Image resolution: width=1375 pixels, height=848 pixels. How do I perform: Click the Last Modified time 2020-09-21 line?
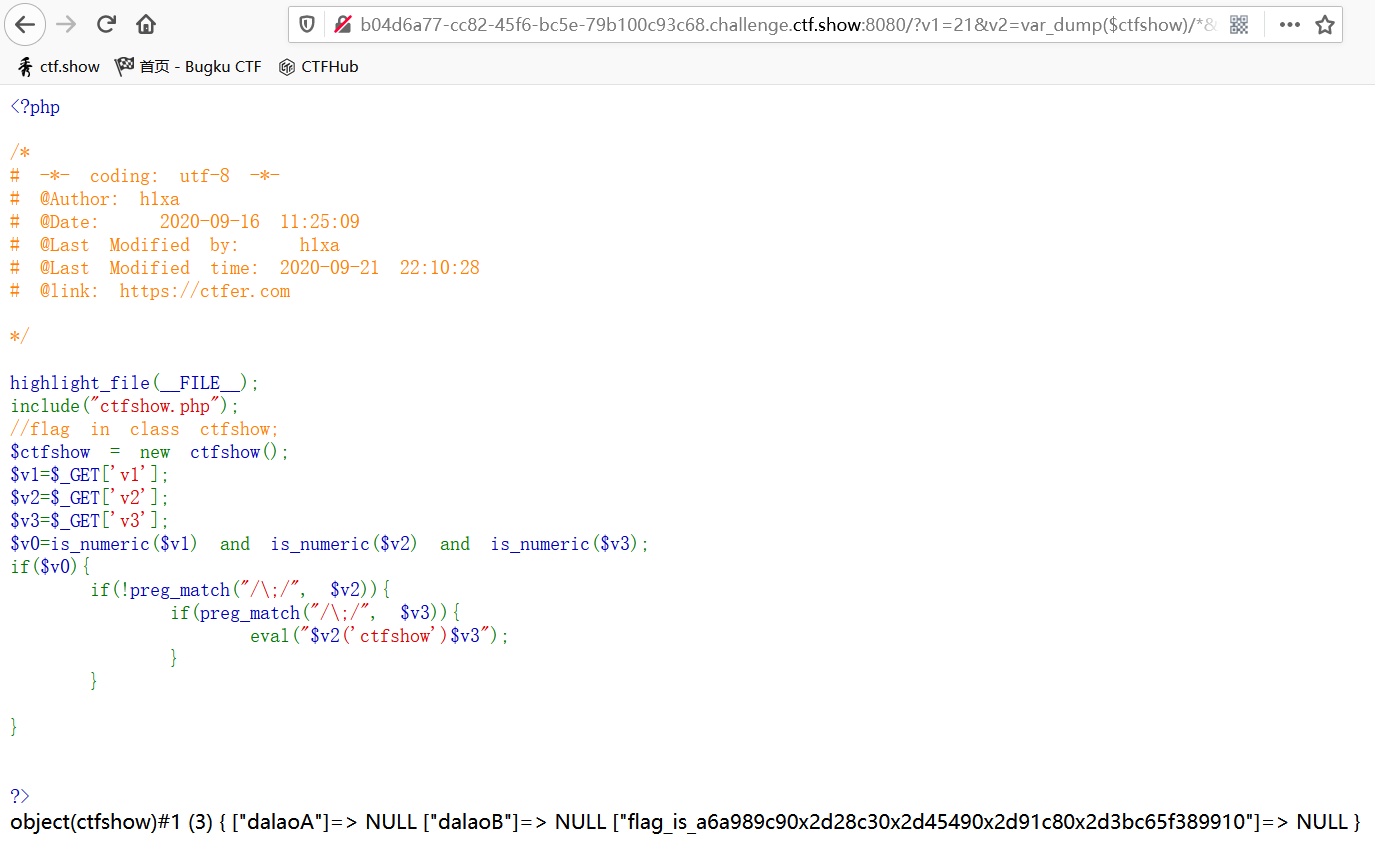pos(245,268)
